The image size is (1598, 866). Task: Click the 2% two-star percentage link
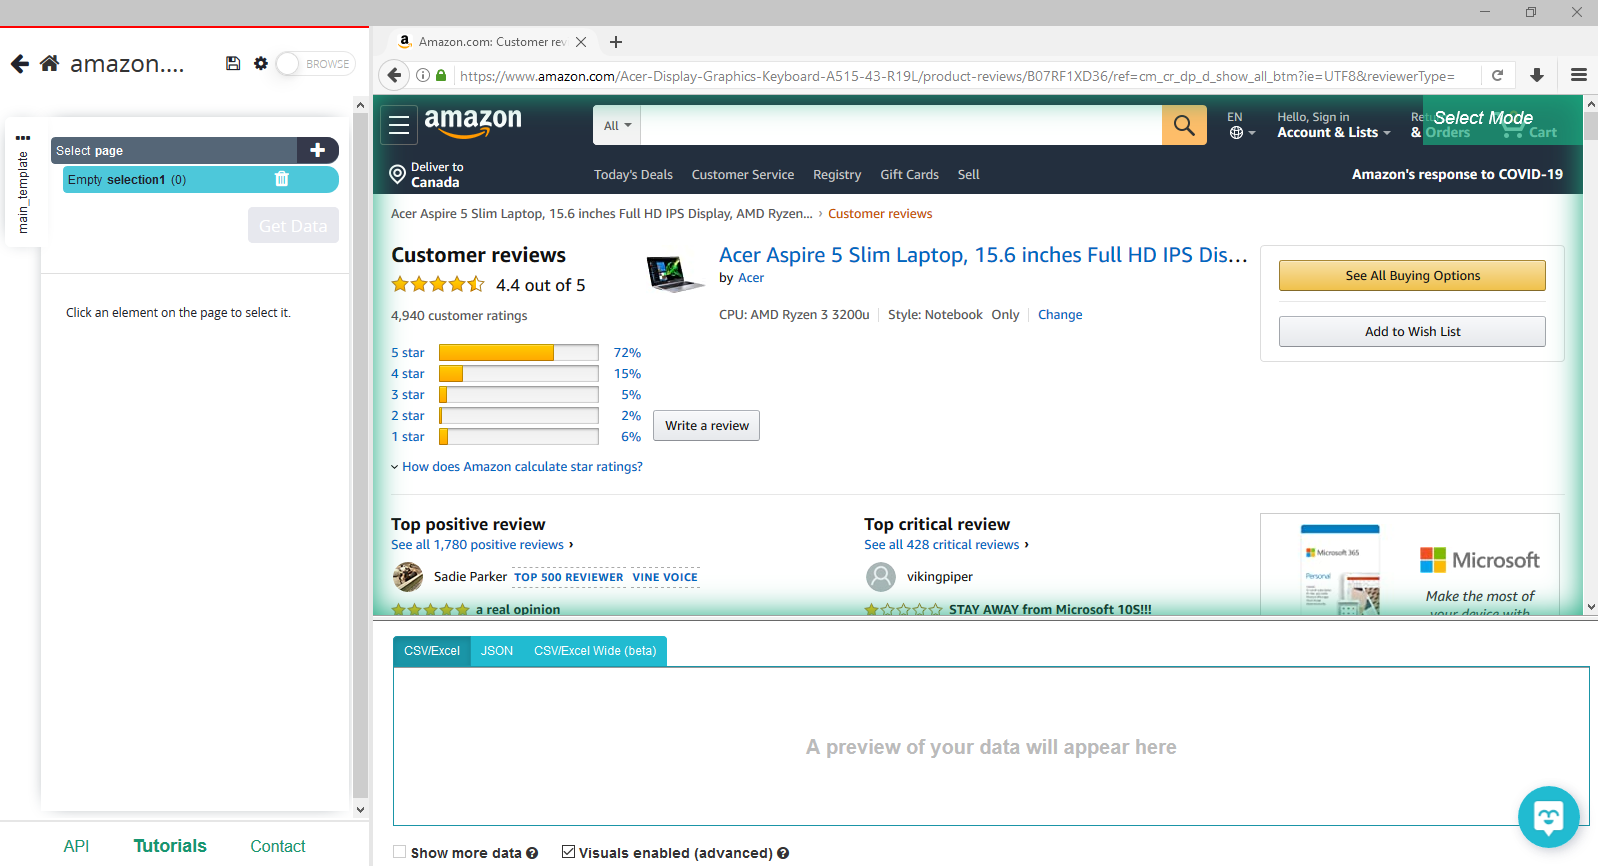pos(631,415)
